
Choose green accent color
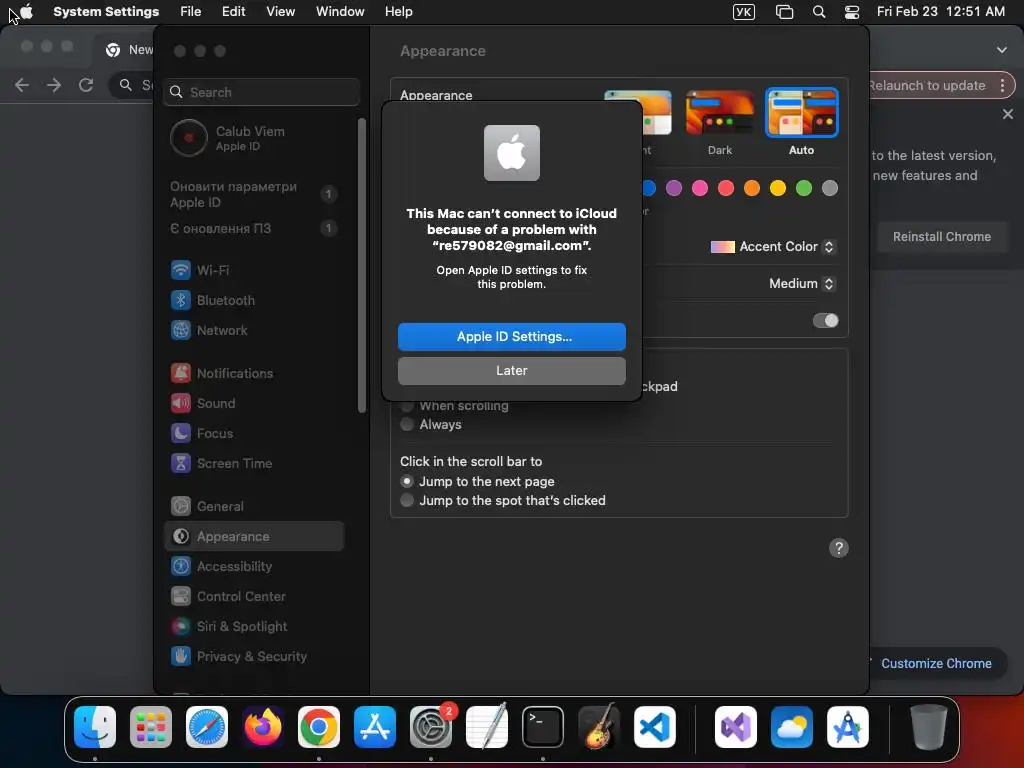(x=804, y=188)
